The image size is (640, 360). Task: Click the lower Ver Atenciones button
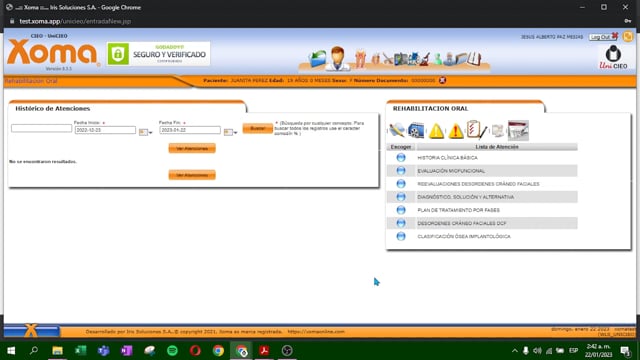click(x=192, y=175)
